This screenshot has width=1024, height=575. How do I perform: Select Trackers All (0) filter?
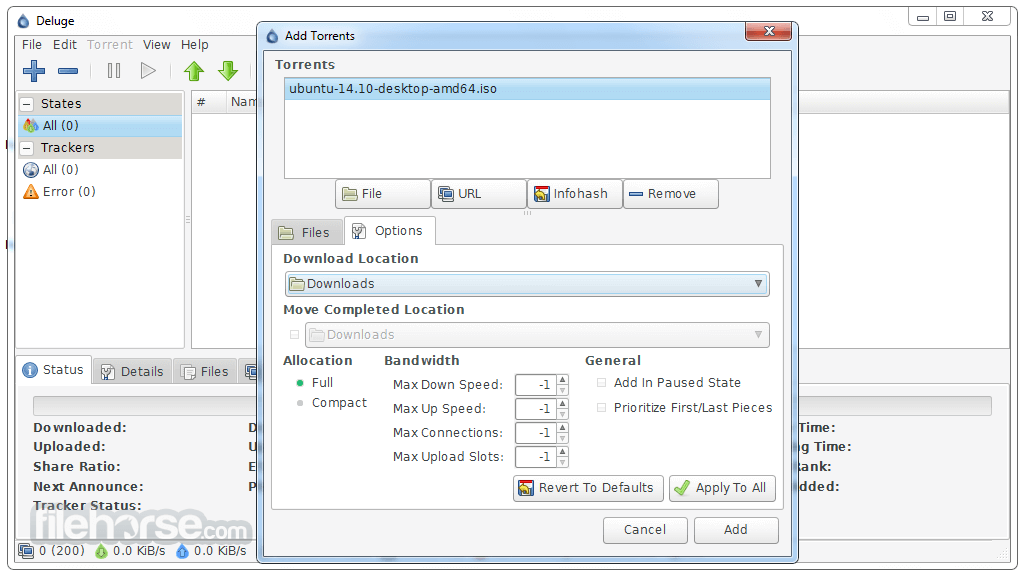point(101,170)
